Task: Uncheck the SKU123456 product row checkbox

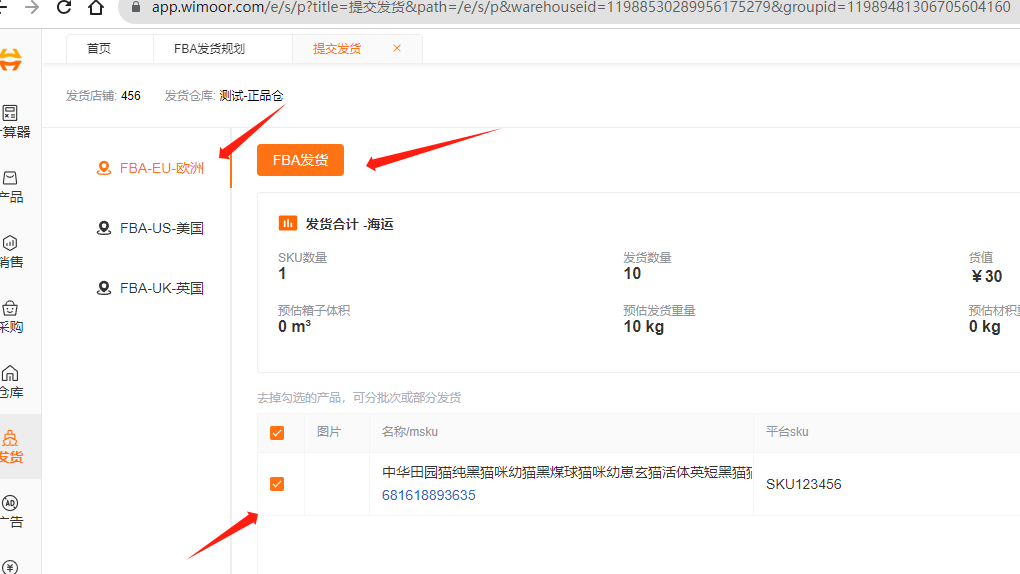Action: [277, 484]
